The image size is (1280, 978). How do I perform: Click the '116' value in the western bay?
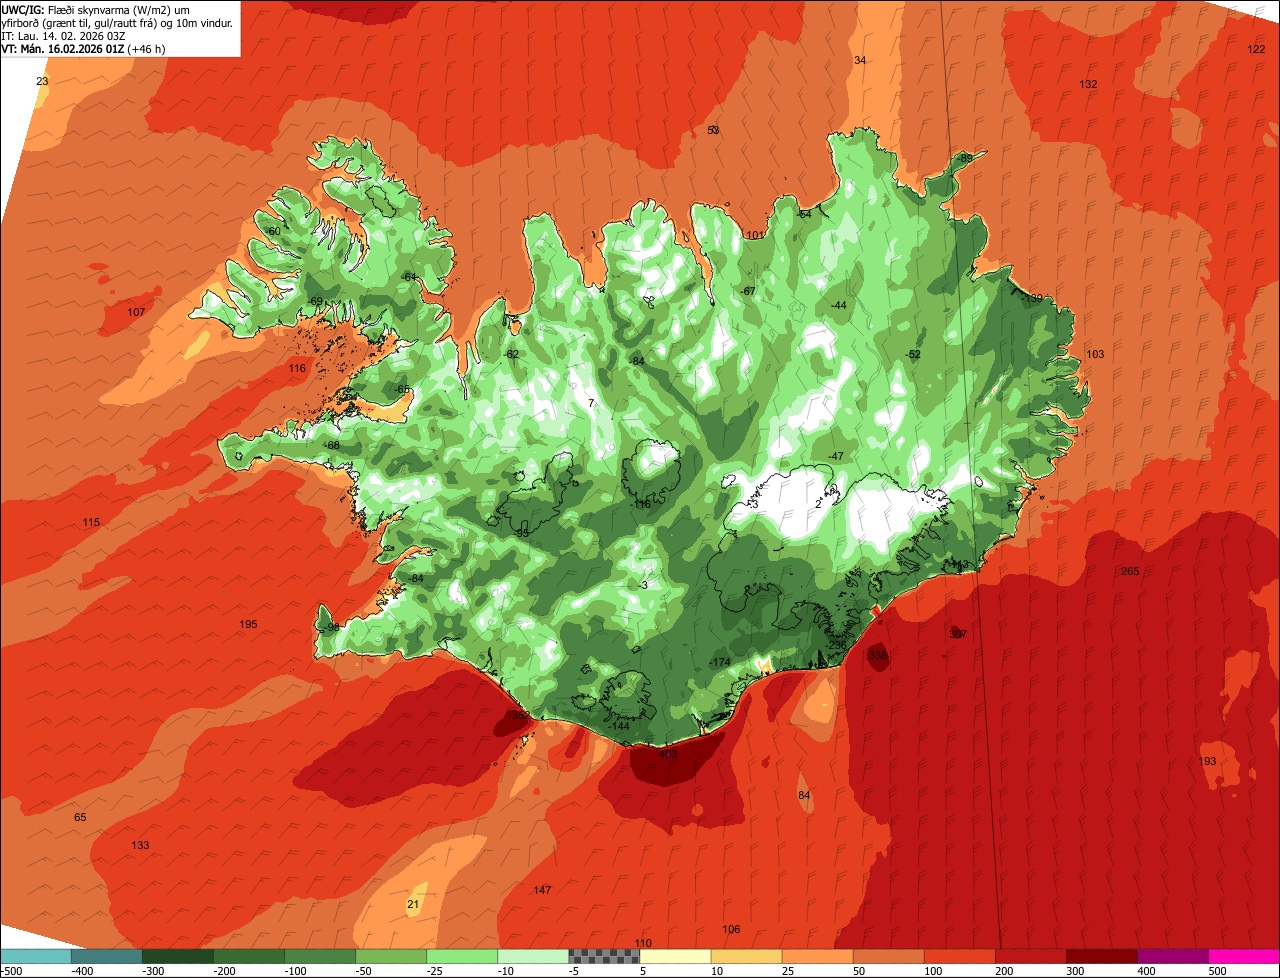tap(297, 368)
